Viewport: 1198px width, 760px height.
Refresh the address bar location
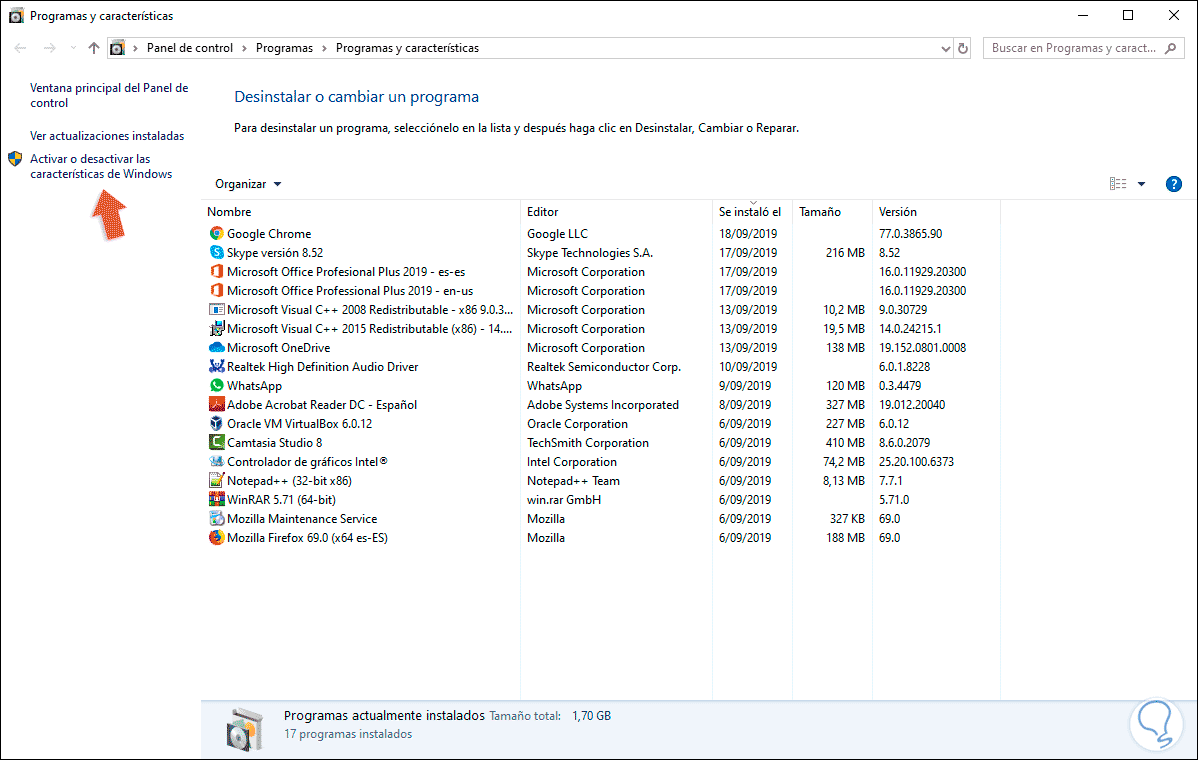pos(963,48)
